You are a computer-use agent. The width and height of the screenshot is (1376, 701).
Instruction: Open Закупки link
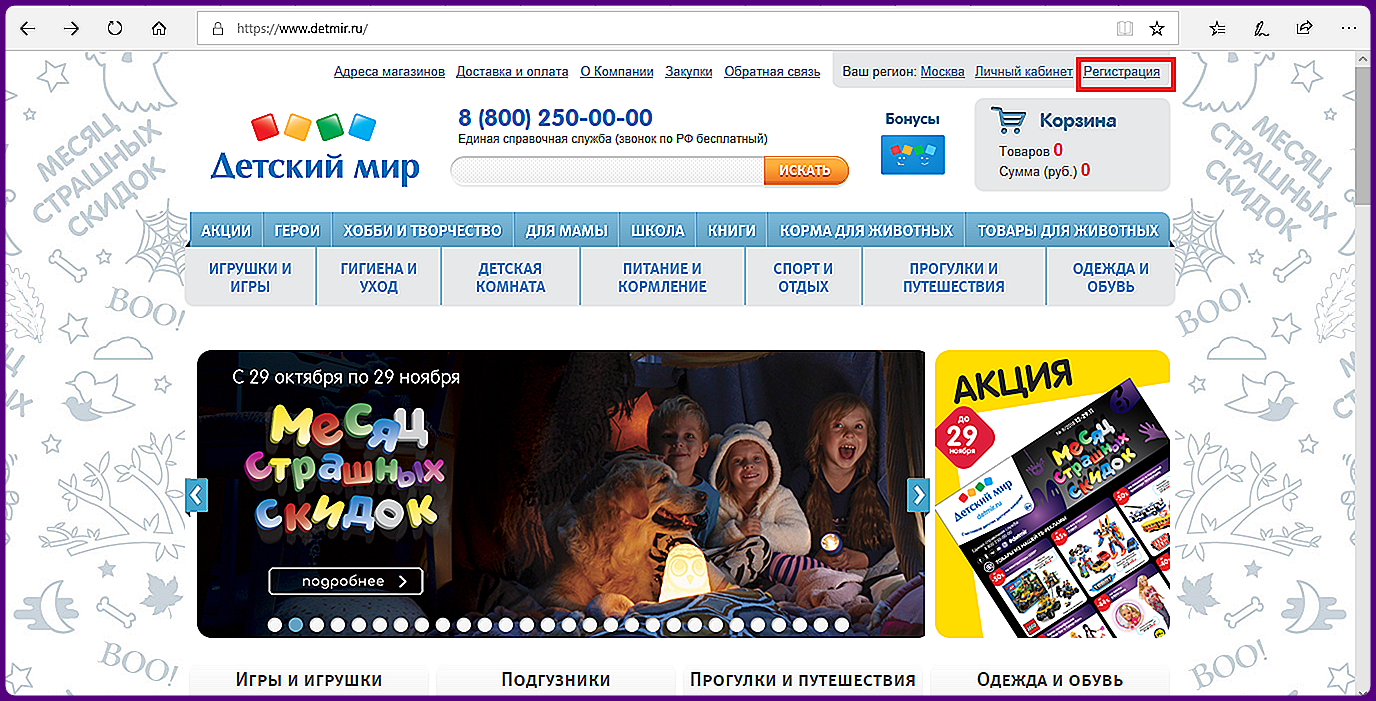point(689,72)
